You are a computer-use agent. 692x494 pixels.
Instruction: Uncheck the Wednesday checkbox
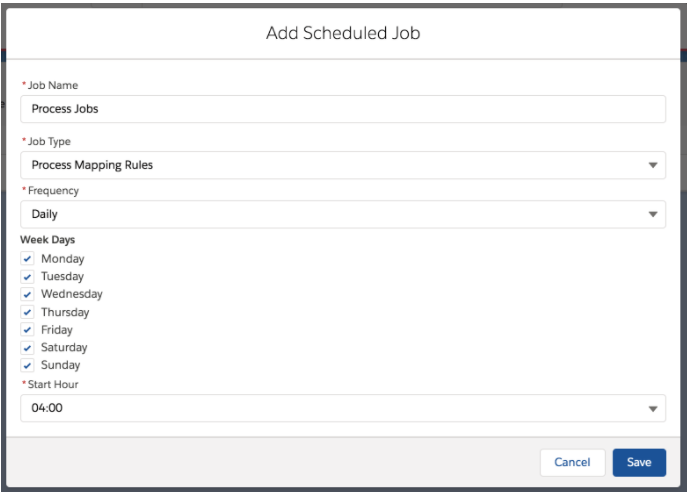coord(27,294)
